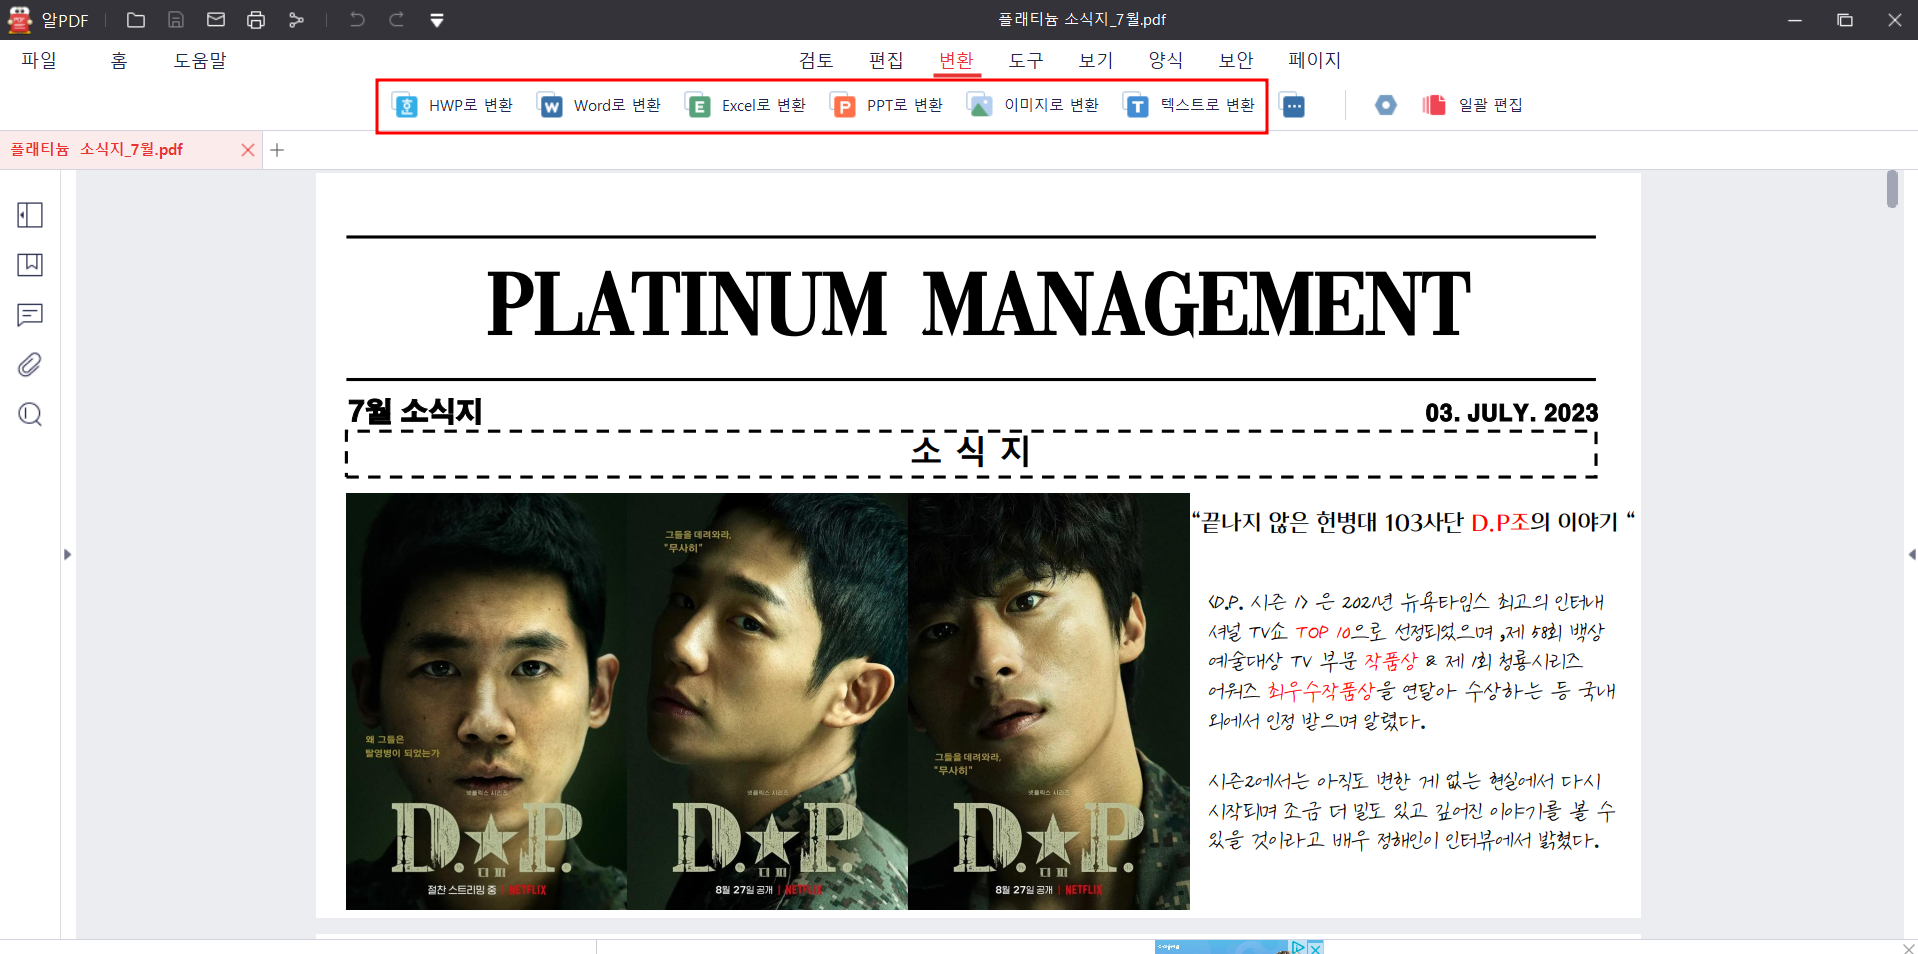The image size is (1918, 954).
Task: Click Excel로 변환 button
Action: (x=746, y=106)
